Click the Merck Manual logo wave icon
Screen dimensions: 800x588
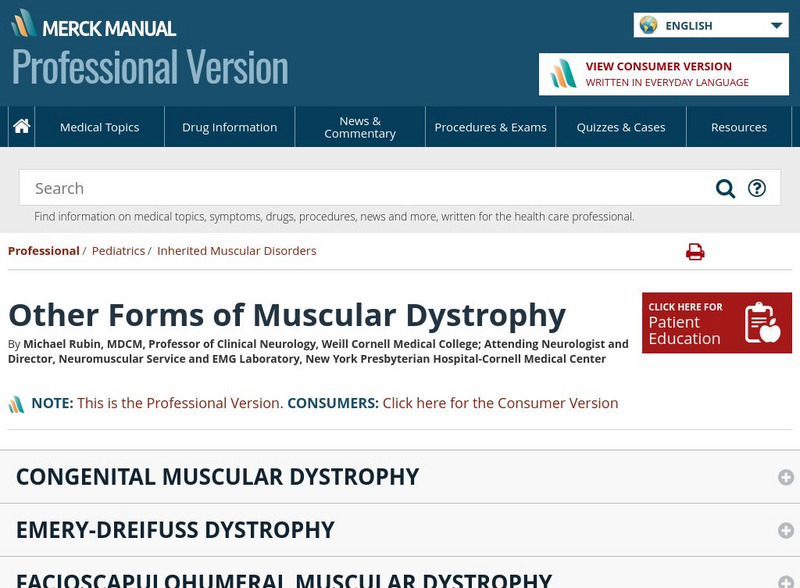tap(26, 24)
